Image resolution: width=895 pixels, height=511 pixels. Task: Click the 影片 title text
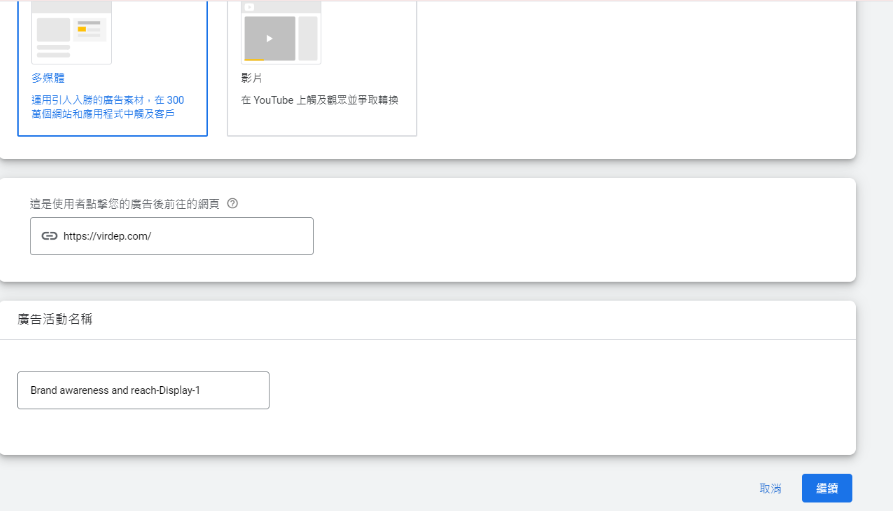coord(251,78)
